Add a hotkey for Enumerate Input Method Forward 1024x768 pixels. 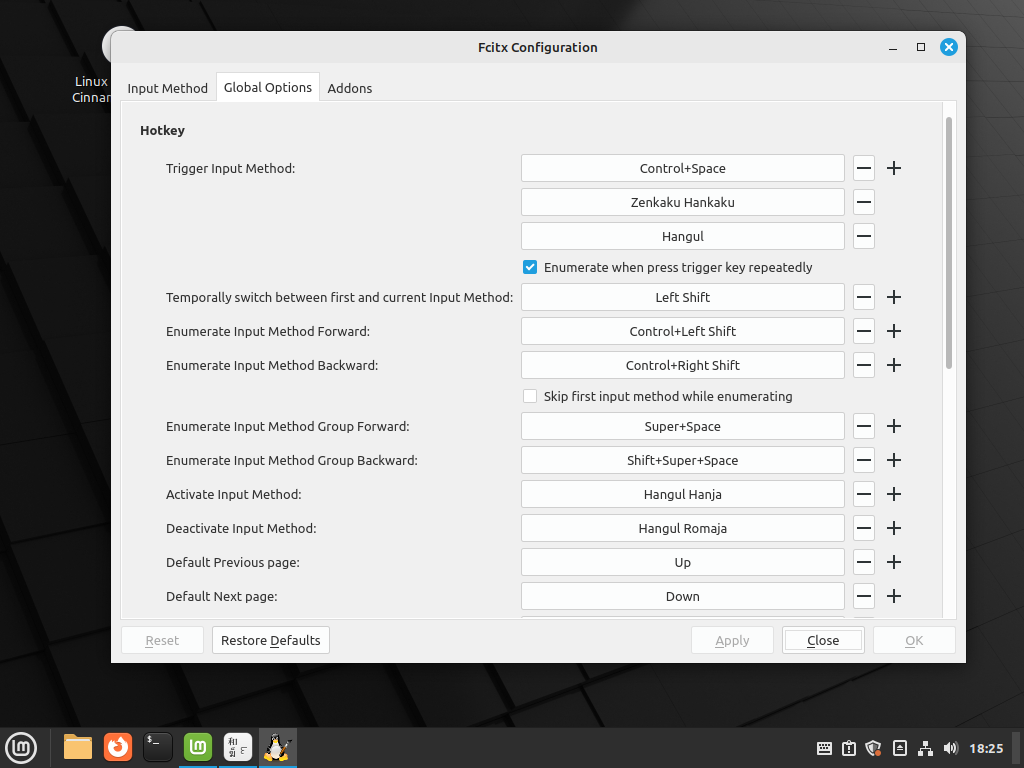click(894, 331)
